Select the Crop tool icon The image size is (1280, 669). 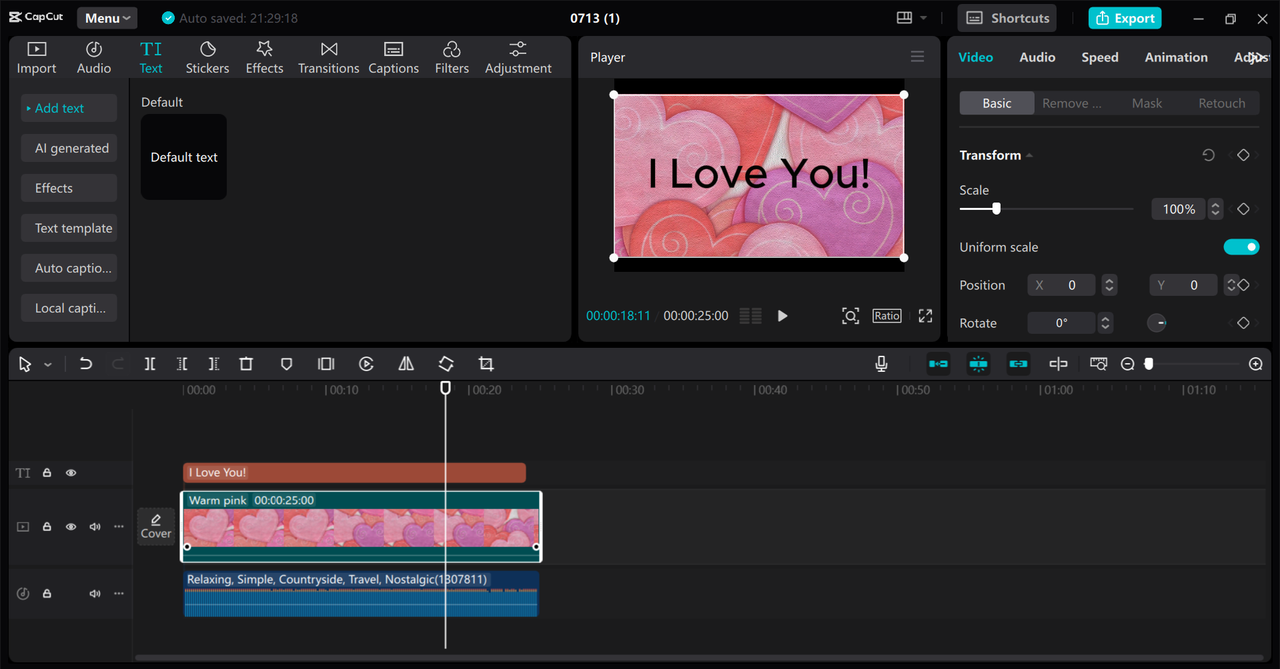click(486, 364)
